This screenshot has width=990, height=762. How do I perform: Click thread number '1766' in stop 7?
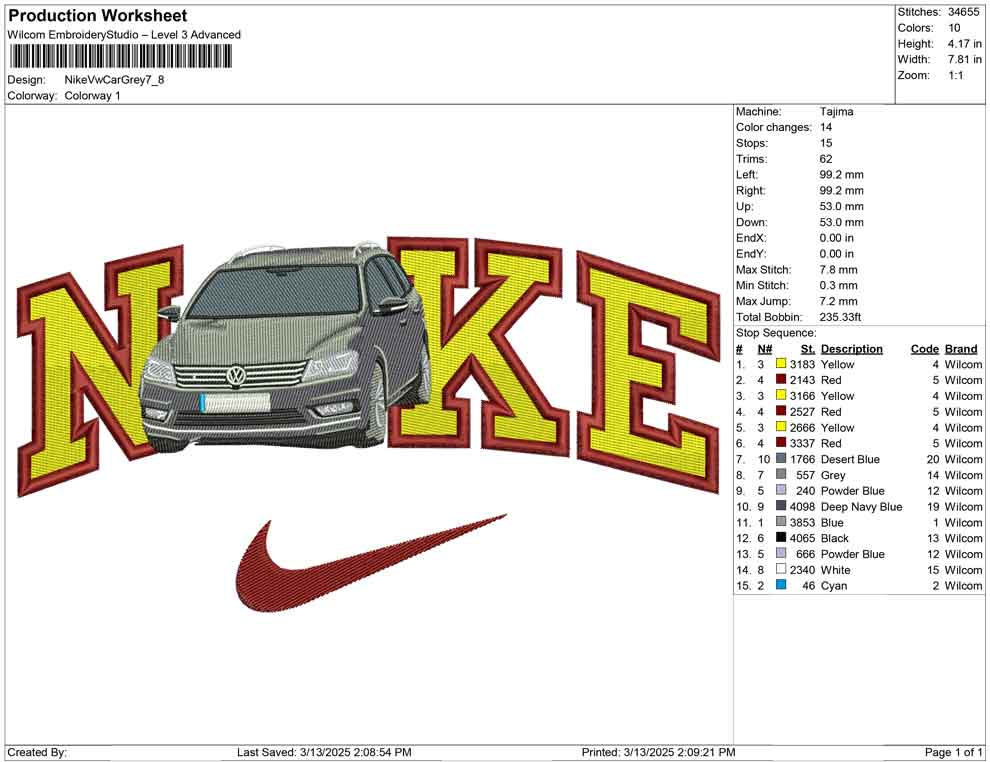pyautogui.click(x=802, y=459)
